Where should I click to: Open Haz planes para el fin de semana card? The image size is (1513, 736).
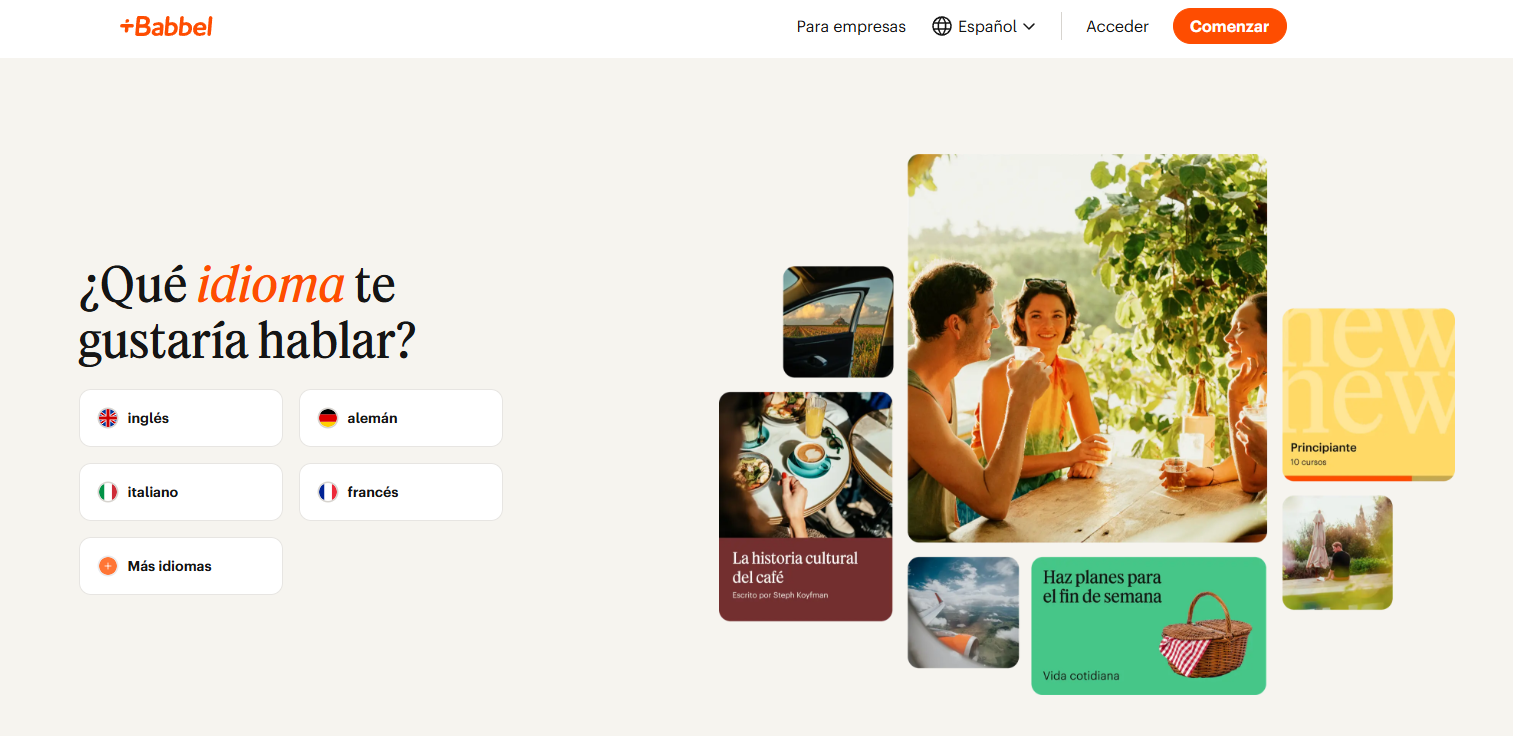[1149, 626]
